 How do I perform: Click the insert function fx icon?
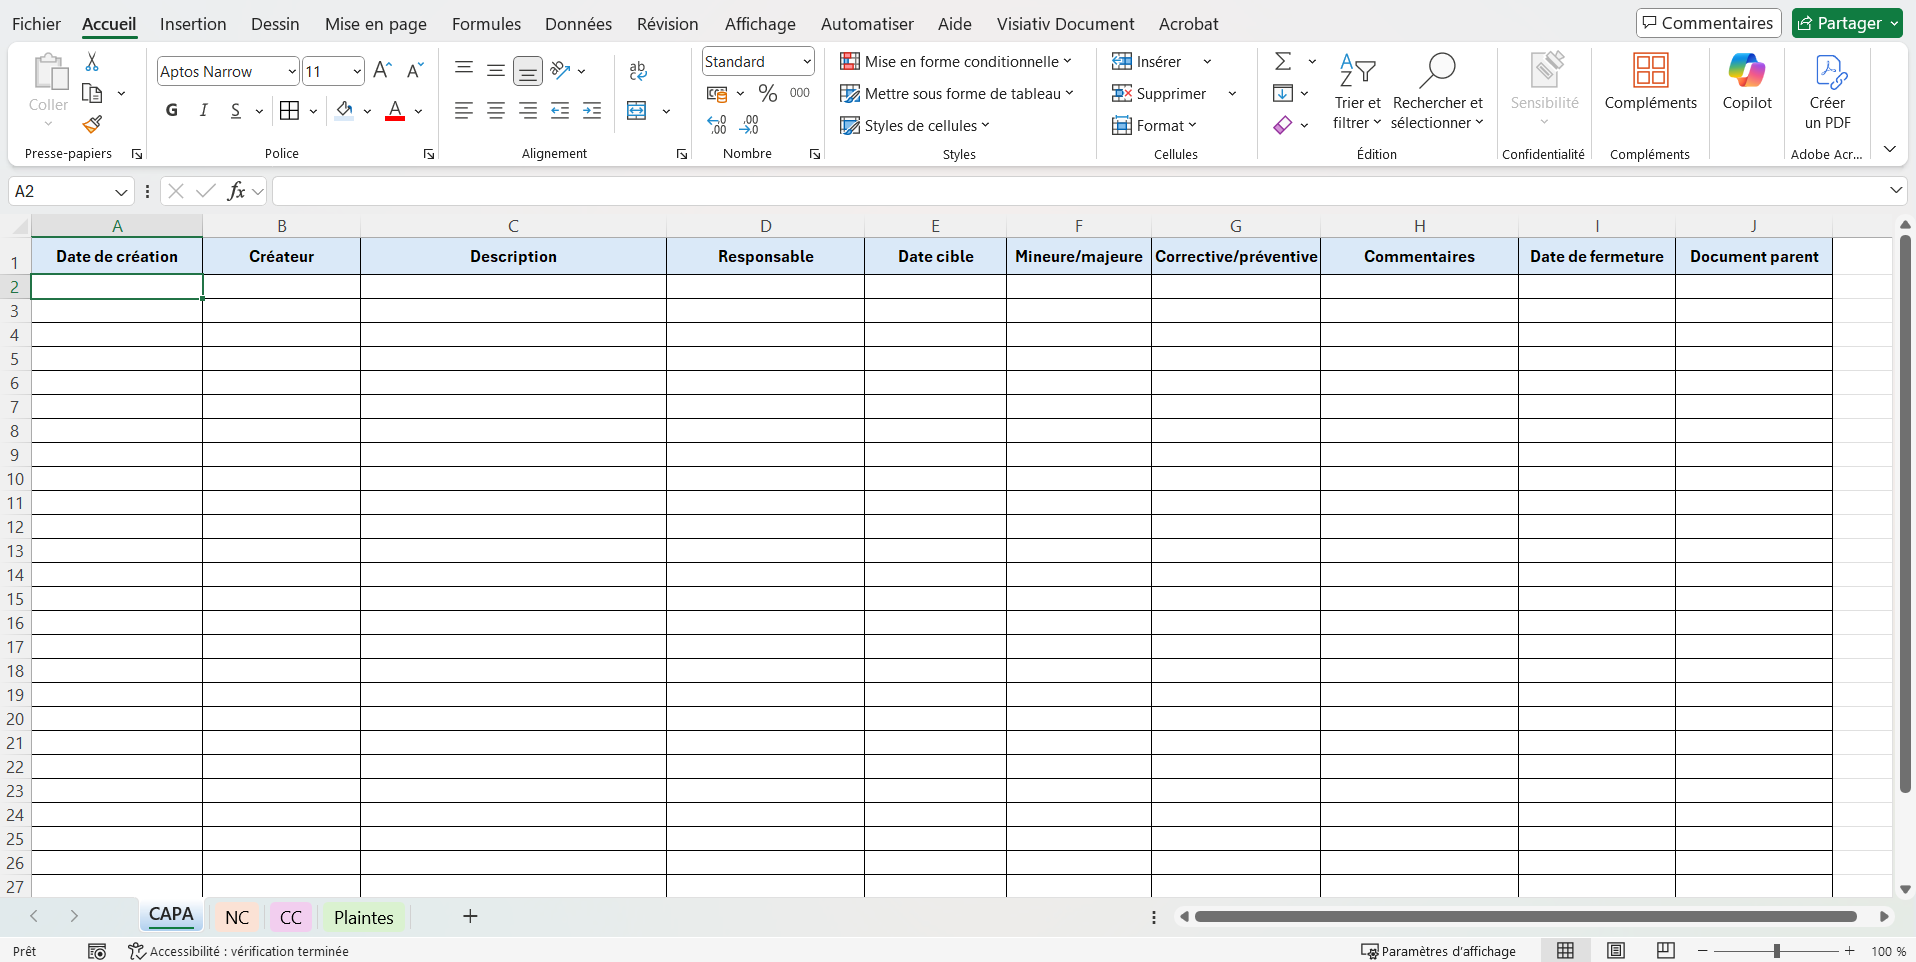[x=236, y=191]
